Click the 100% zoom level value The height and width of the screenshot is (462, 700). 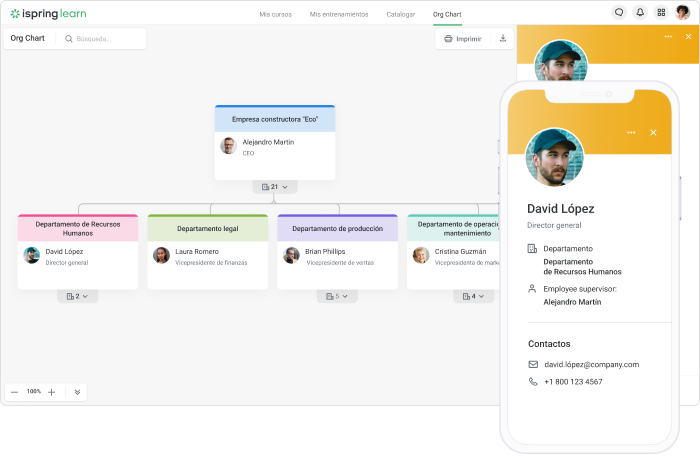(x=34, y=391)
